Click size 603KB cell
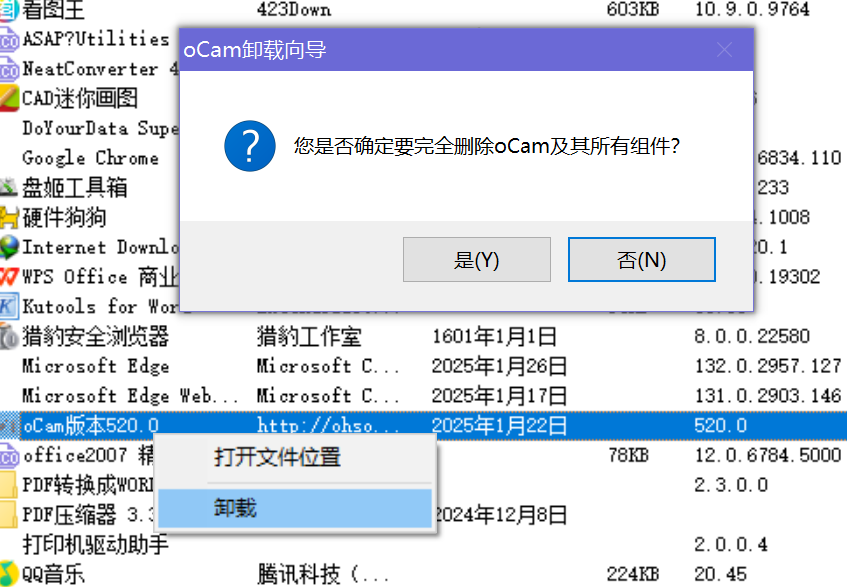The image size is (847, 587). [633, 10]
